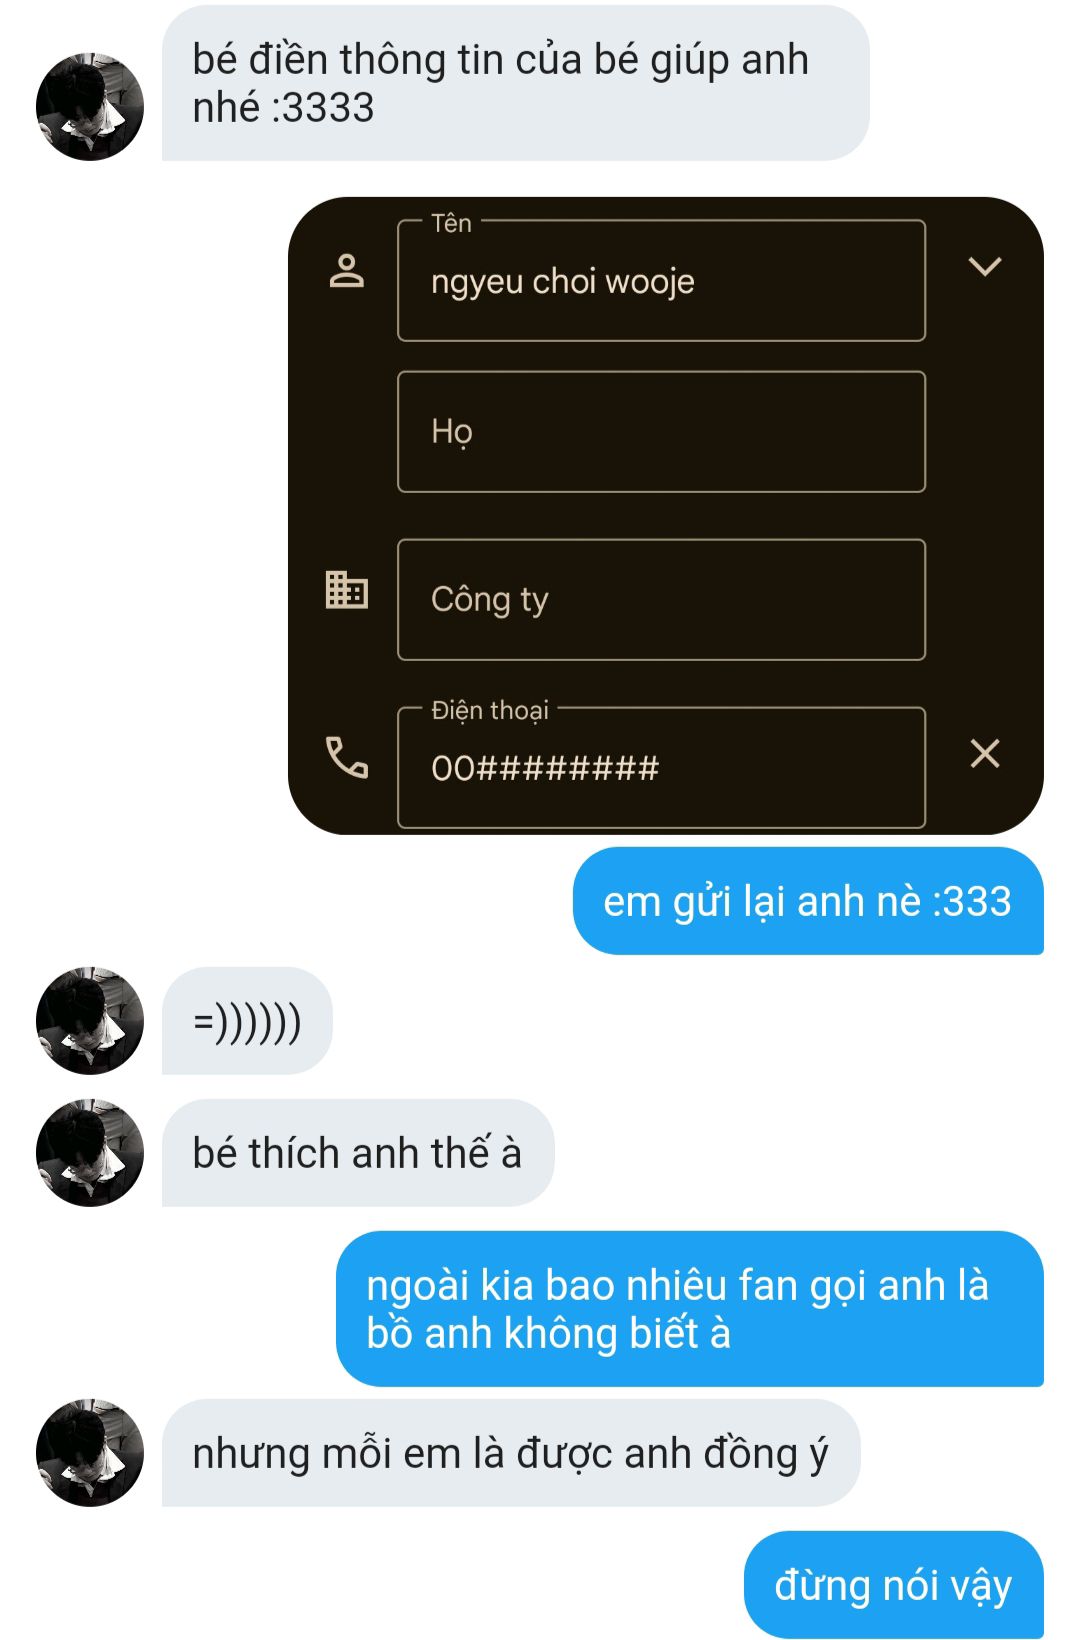This screenshot has width=1080, height=1640.
Task: Tap the "em gửi lại anh nè :333" bubble
Action: pos(808,901)
